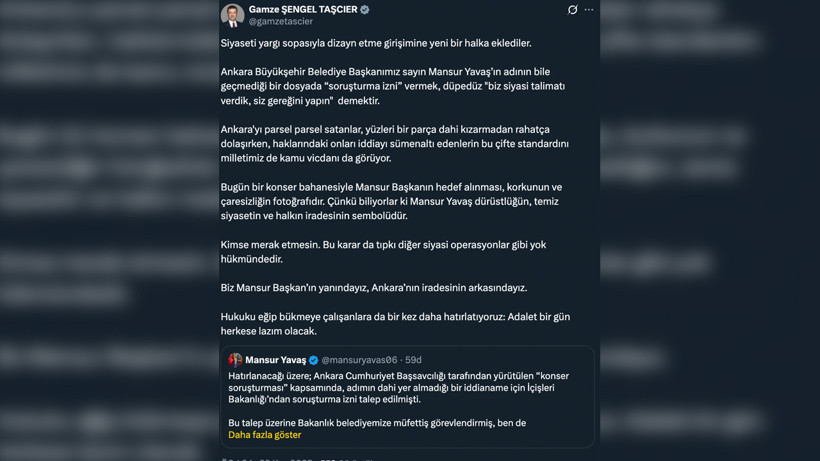The height and width of the screenshot is (461, 820).
Task: Click the Gamze ŞENGEL TAŞCIER display name
Action: point(303,9)
